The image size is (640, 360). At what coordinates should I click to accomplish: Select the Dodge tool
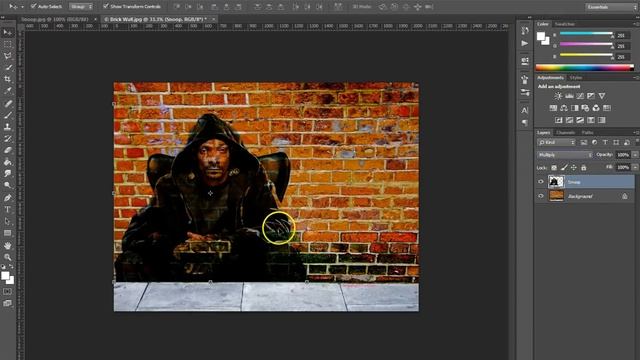click(x=8, y=185)
